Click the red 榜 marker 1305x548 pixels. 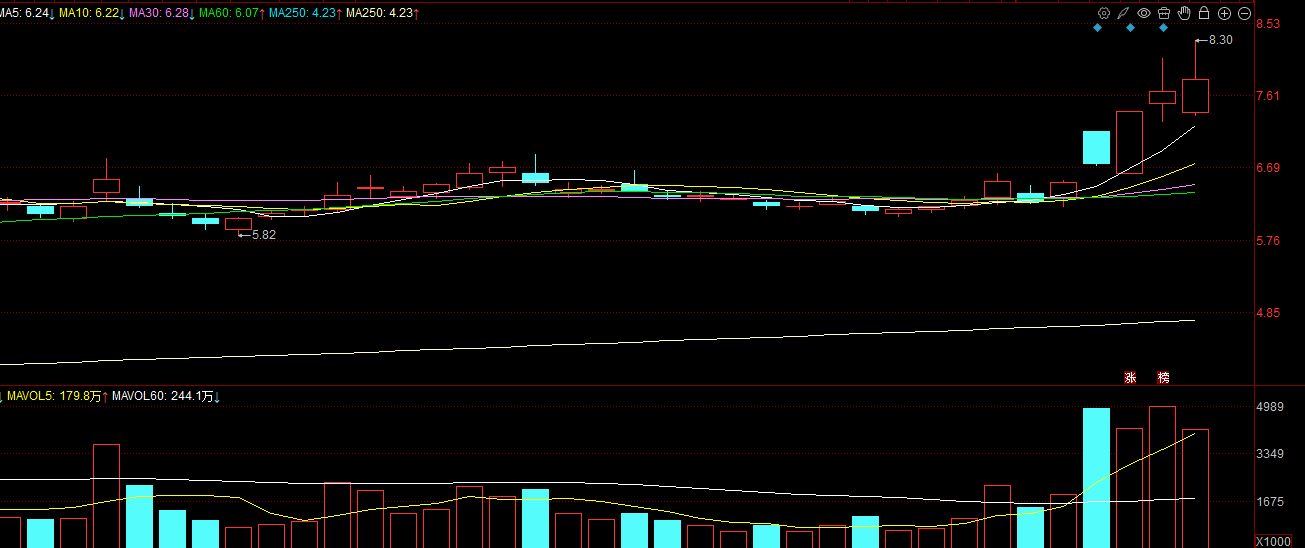1163,377
